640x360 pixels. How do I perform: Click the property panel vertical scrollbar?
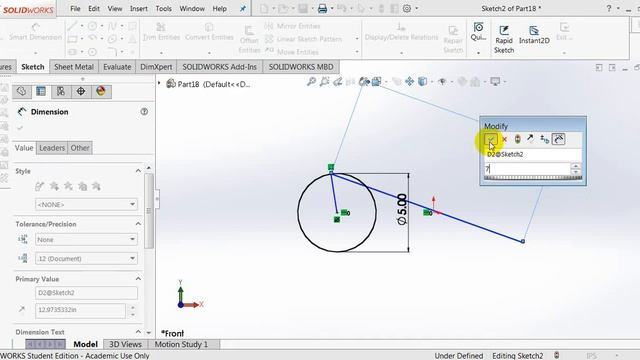[x=149, y=211]
